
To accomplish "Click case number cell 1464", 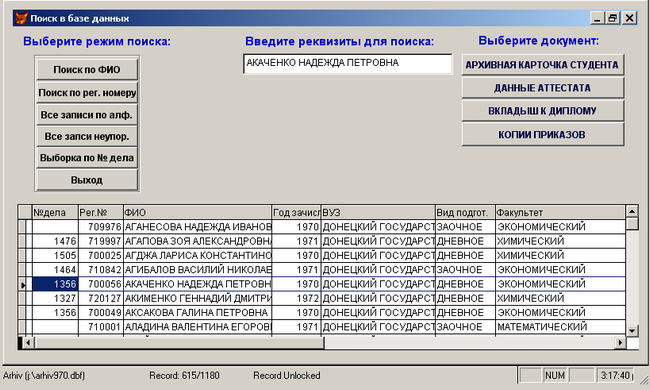I will pos(55,270).
